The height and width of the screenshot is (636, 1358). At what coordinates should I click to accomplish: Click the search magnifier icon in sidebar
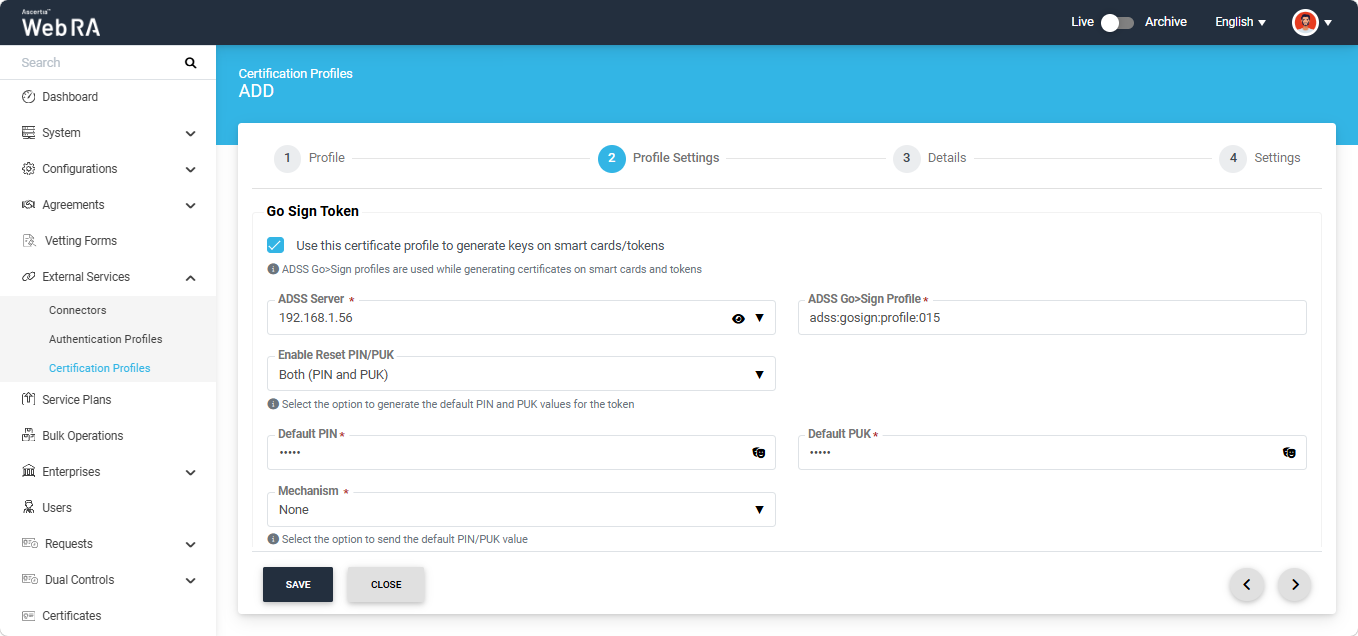click(x=191, y=63)
